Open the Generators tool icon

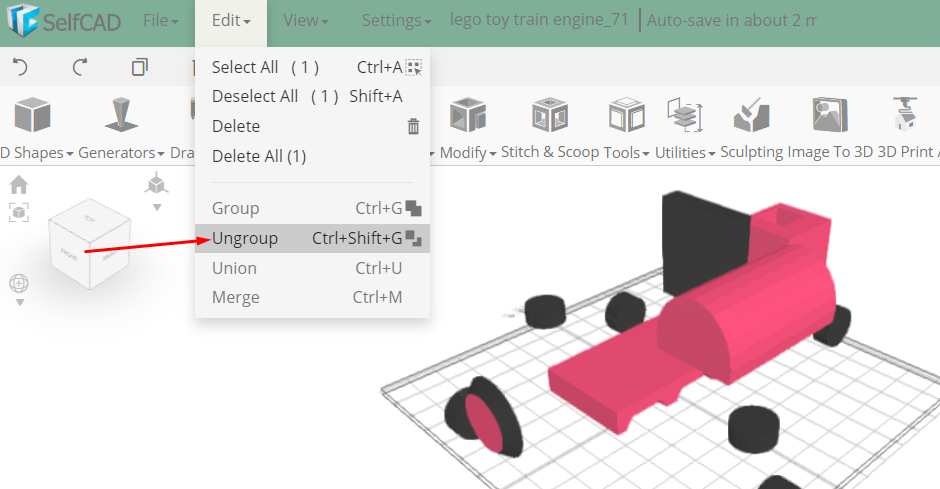tap(122, 114)
